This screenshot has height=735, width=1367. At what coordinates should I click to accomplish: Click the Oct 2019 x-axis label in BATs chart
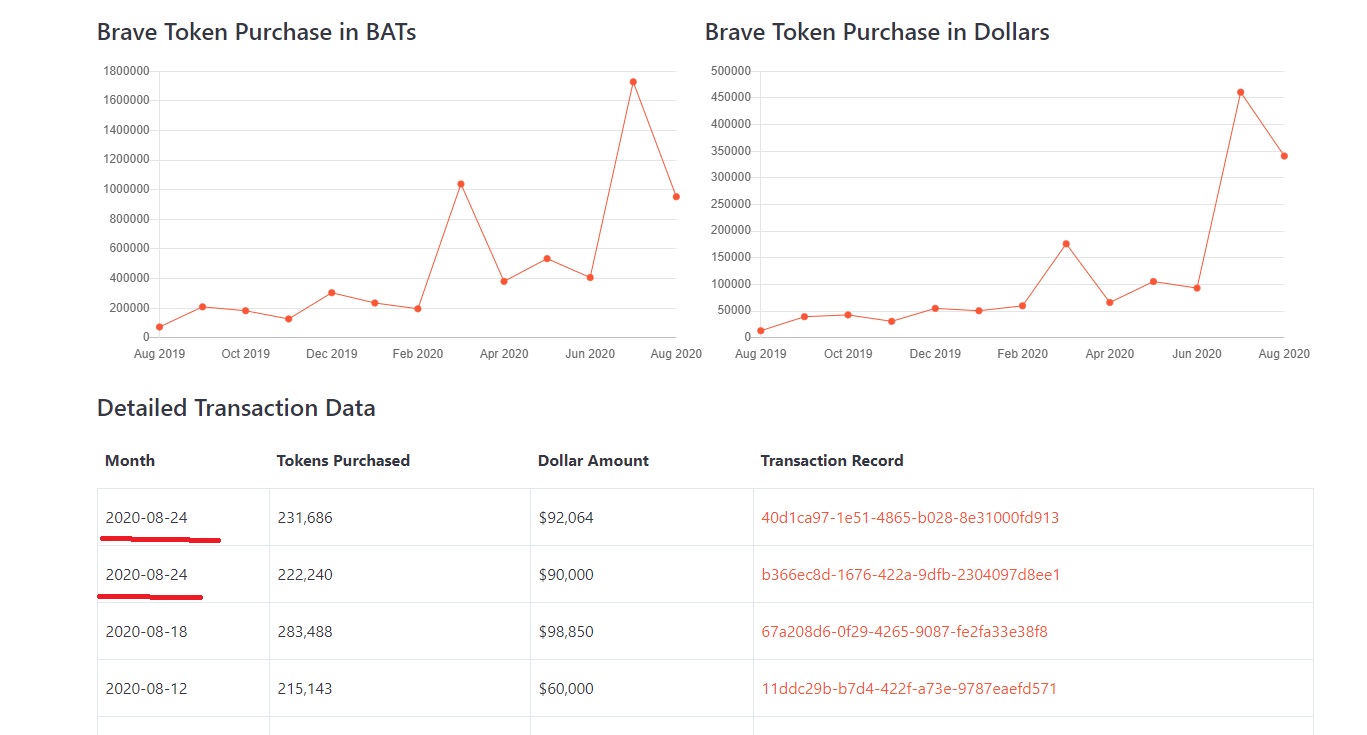click(245, 354)
